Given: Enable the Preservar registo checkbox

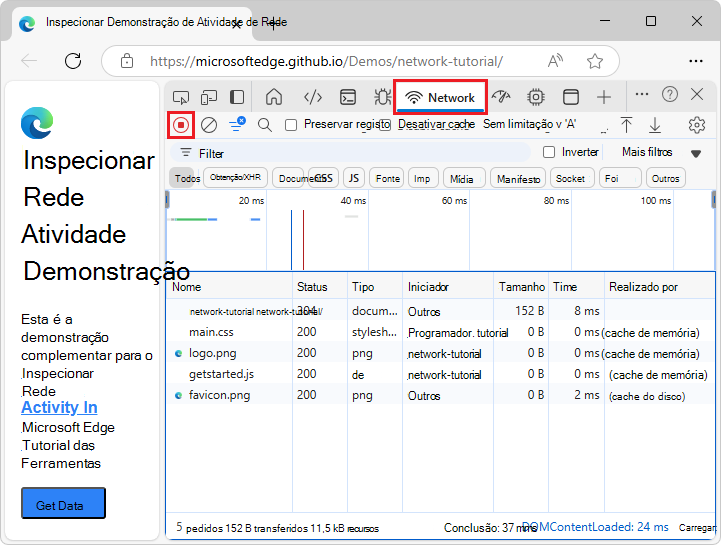Looking at the screenshot, I should 291,125.
